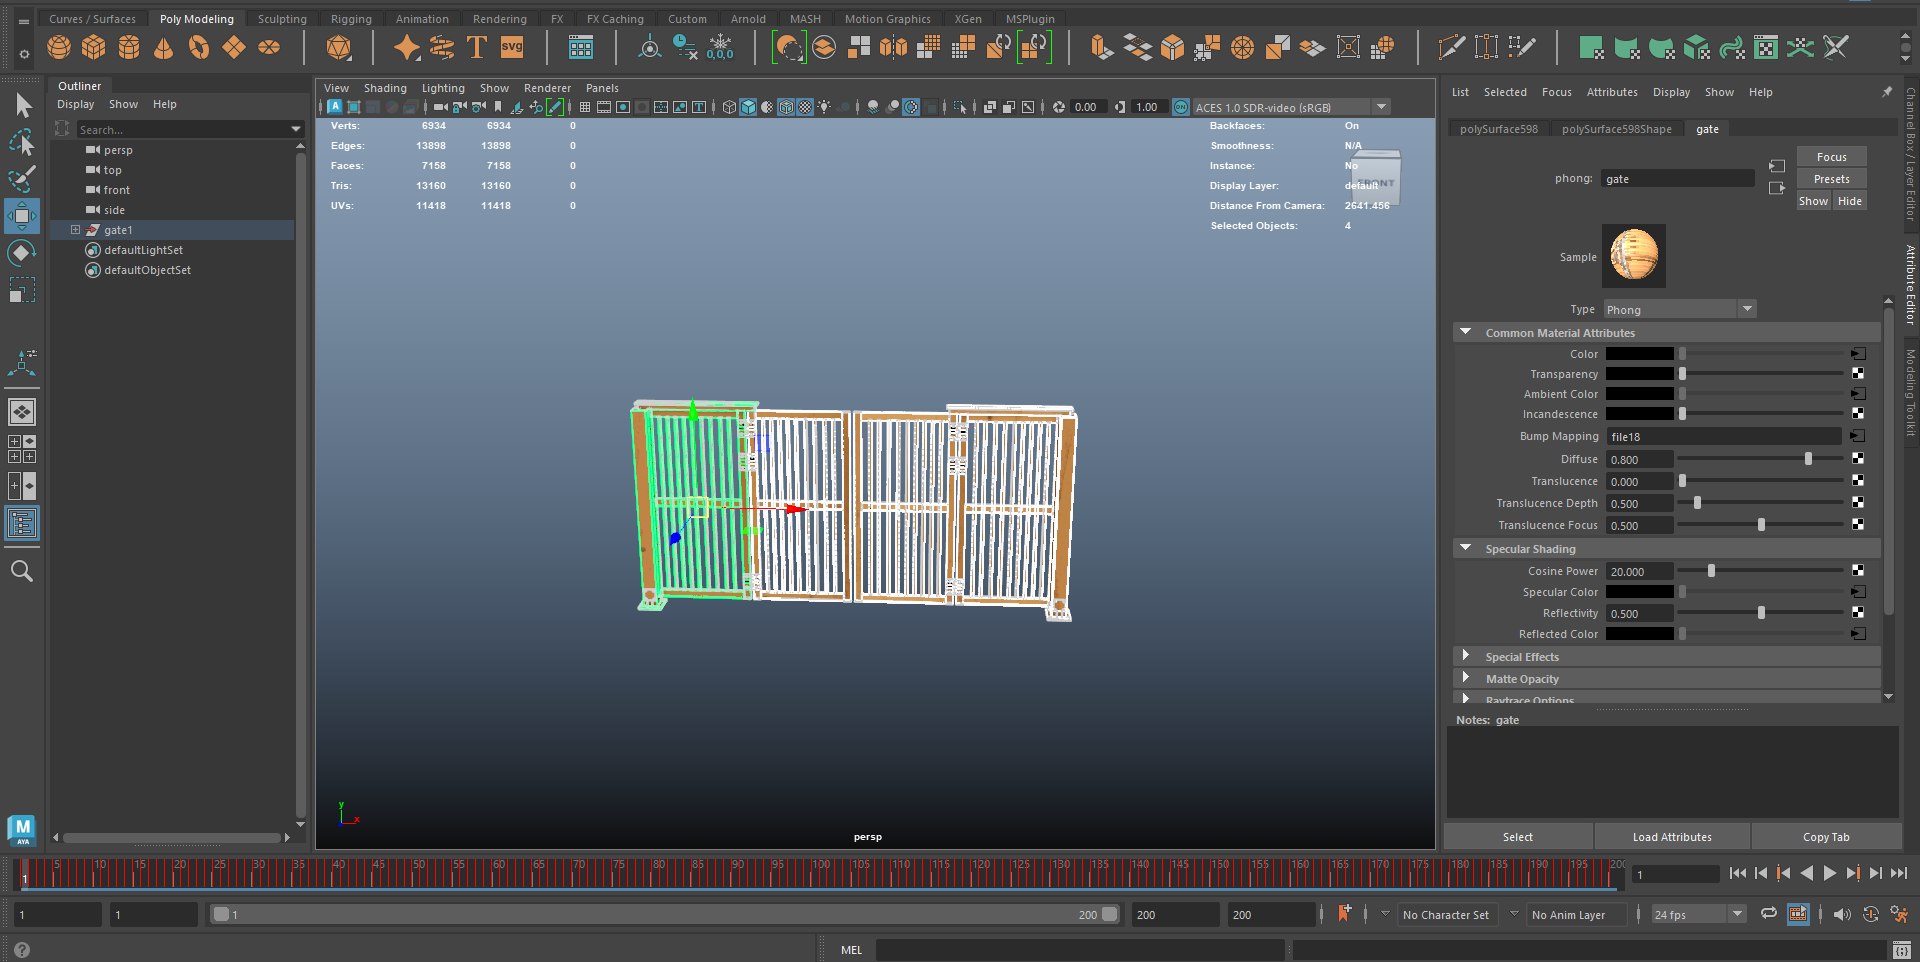
Task: Toggle textured display in viewport toolbar
Action: 805,107
